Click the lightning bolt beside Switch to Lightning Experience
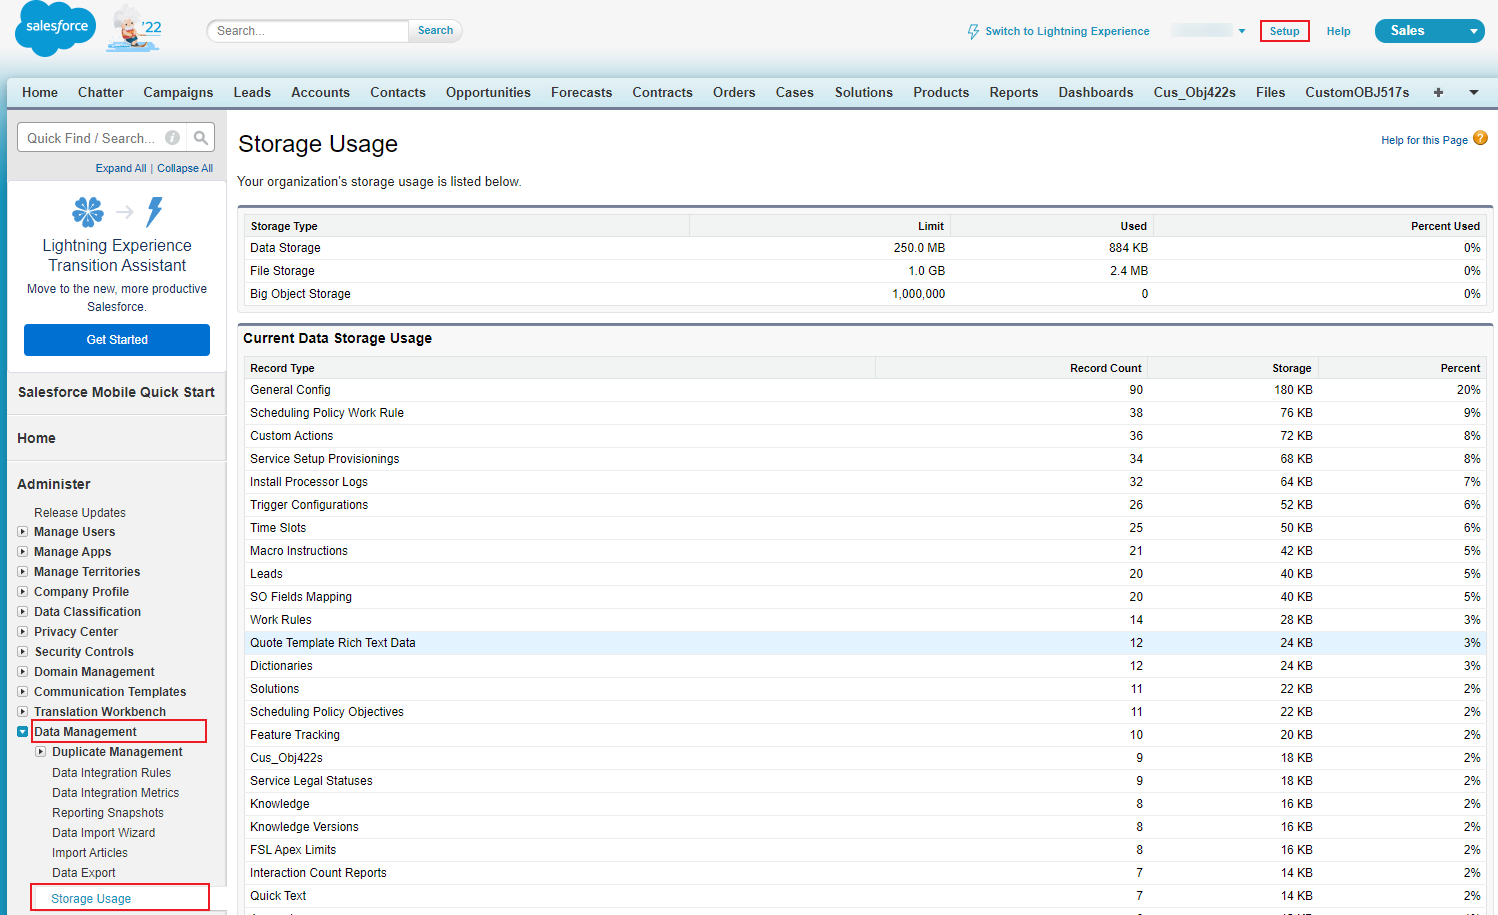The image size is (1498, 915). tap(972, 31)
